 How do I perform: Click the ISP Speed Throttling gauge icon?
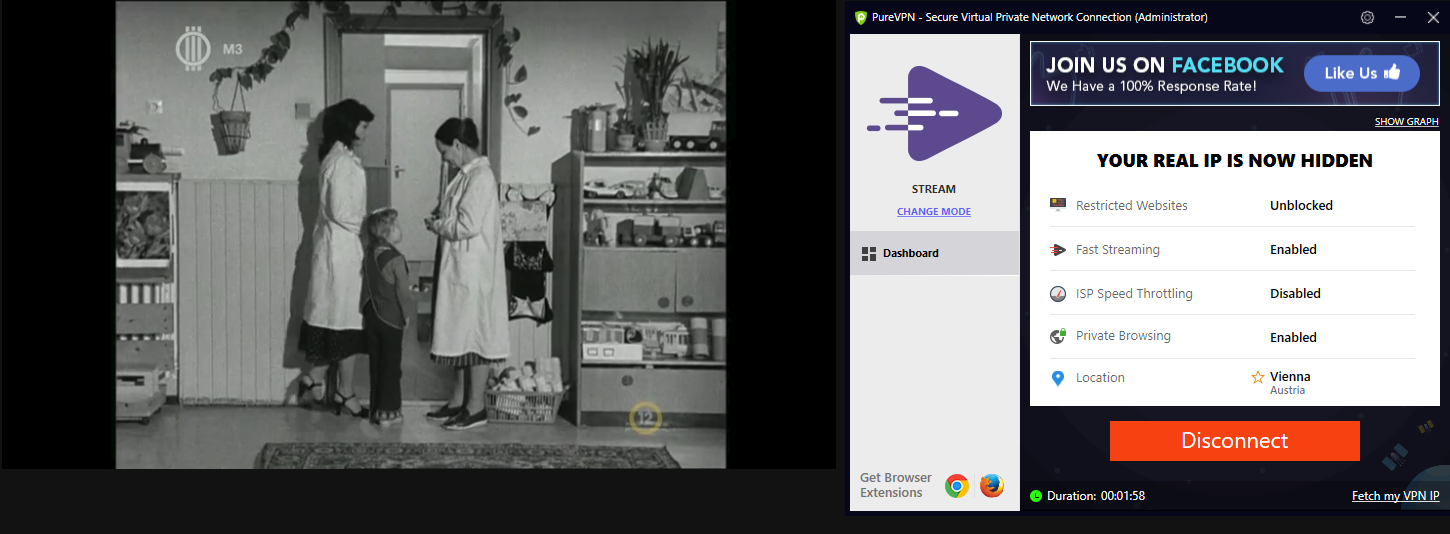coord(1058,293)
